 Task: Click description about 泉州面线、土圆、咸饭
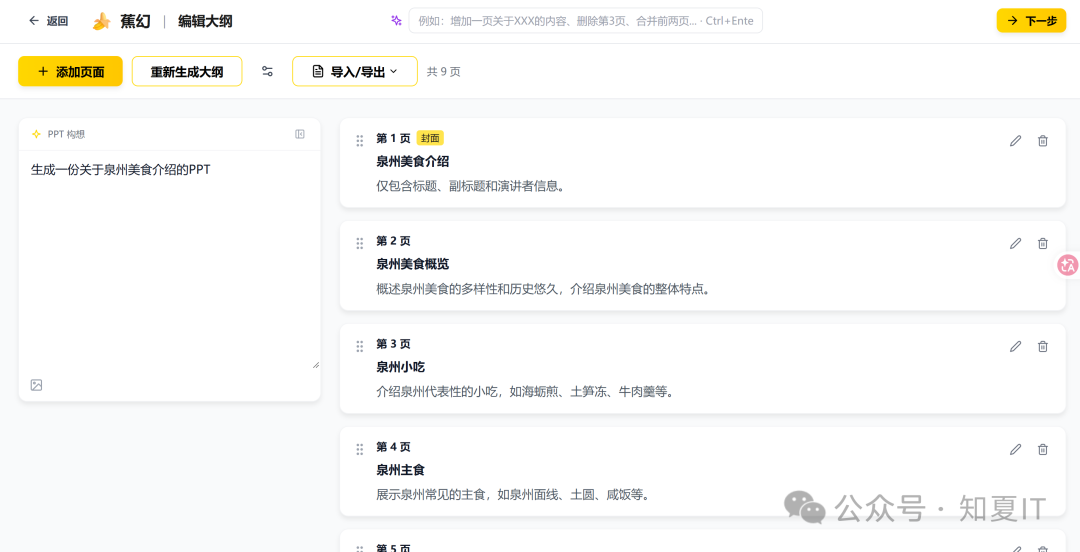coord(513,495)
